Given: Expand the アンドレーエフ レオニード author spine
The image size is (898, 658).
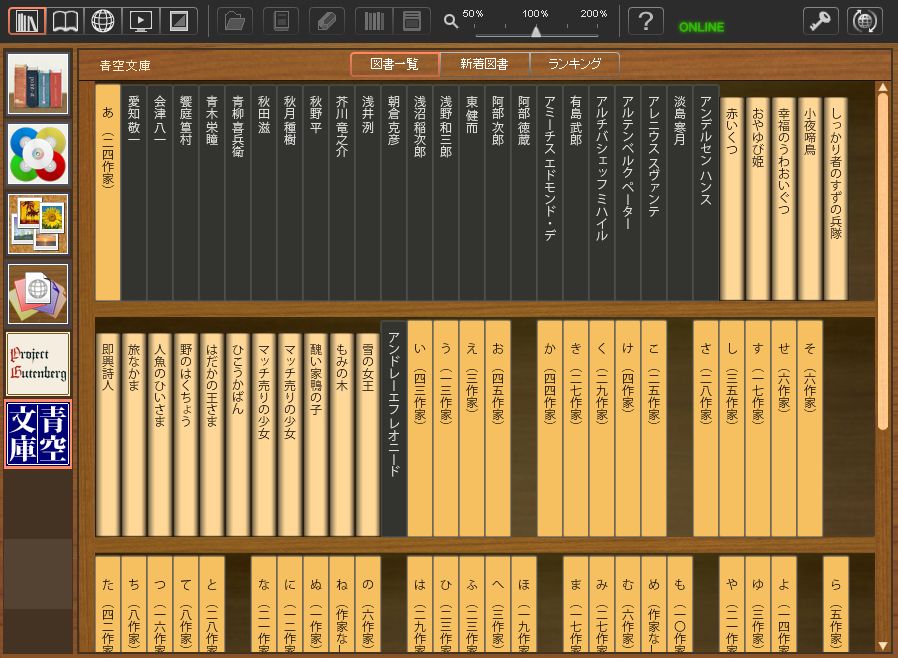Looking at the screenshot, I should (394, 428).
